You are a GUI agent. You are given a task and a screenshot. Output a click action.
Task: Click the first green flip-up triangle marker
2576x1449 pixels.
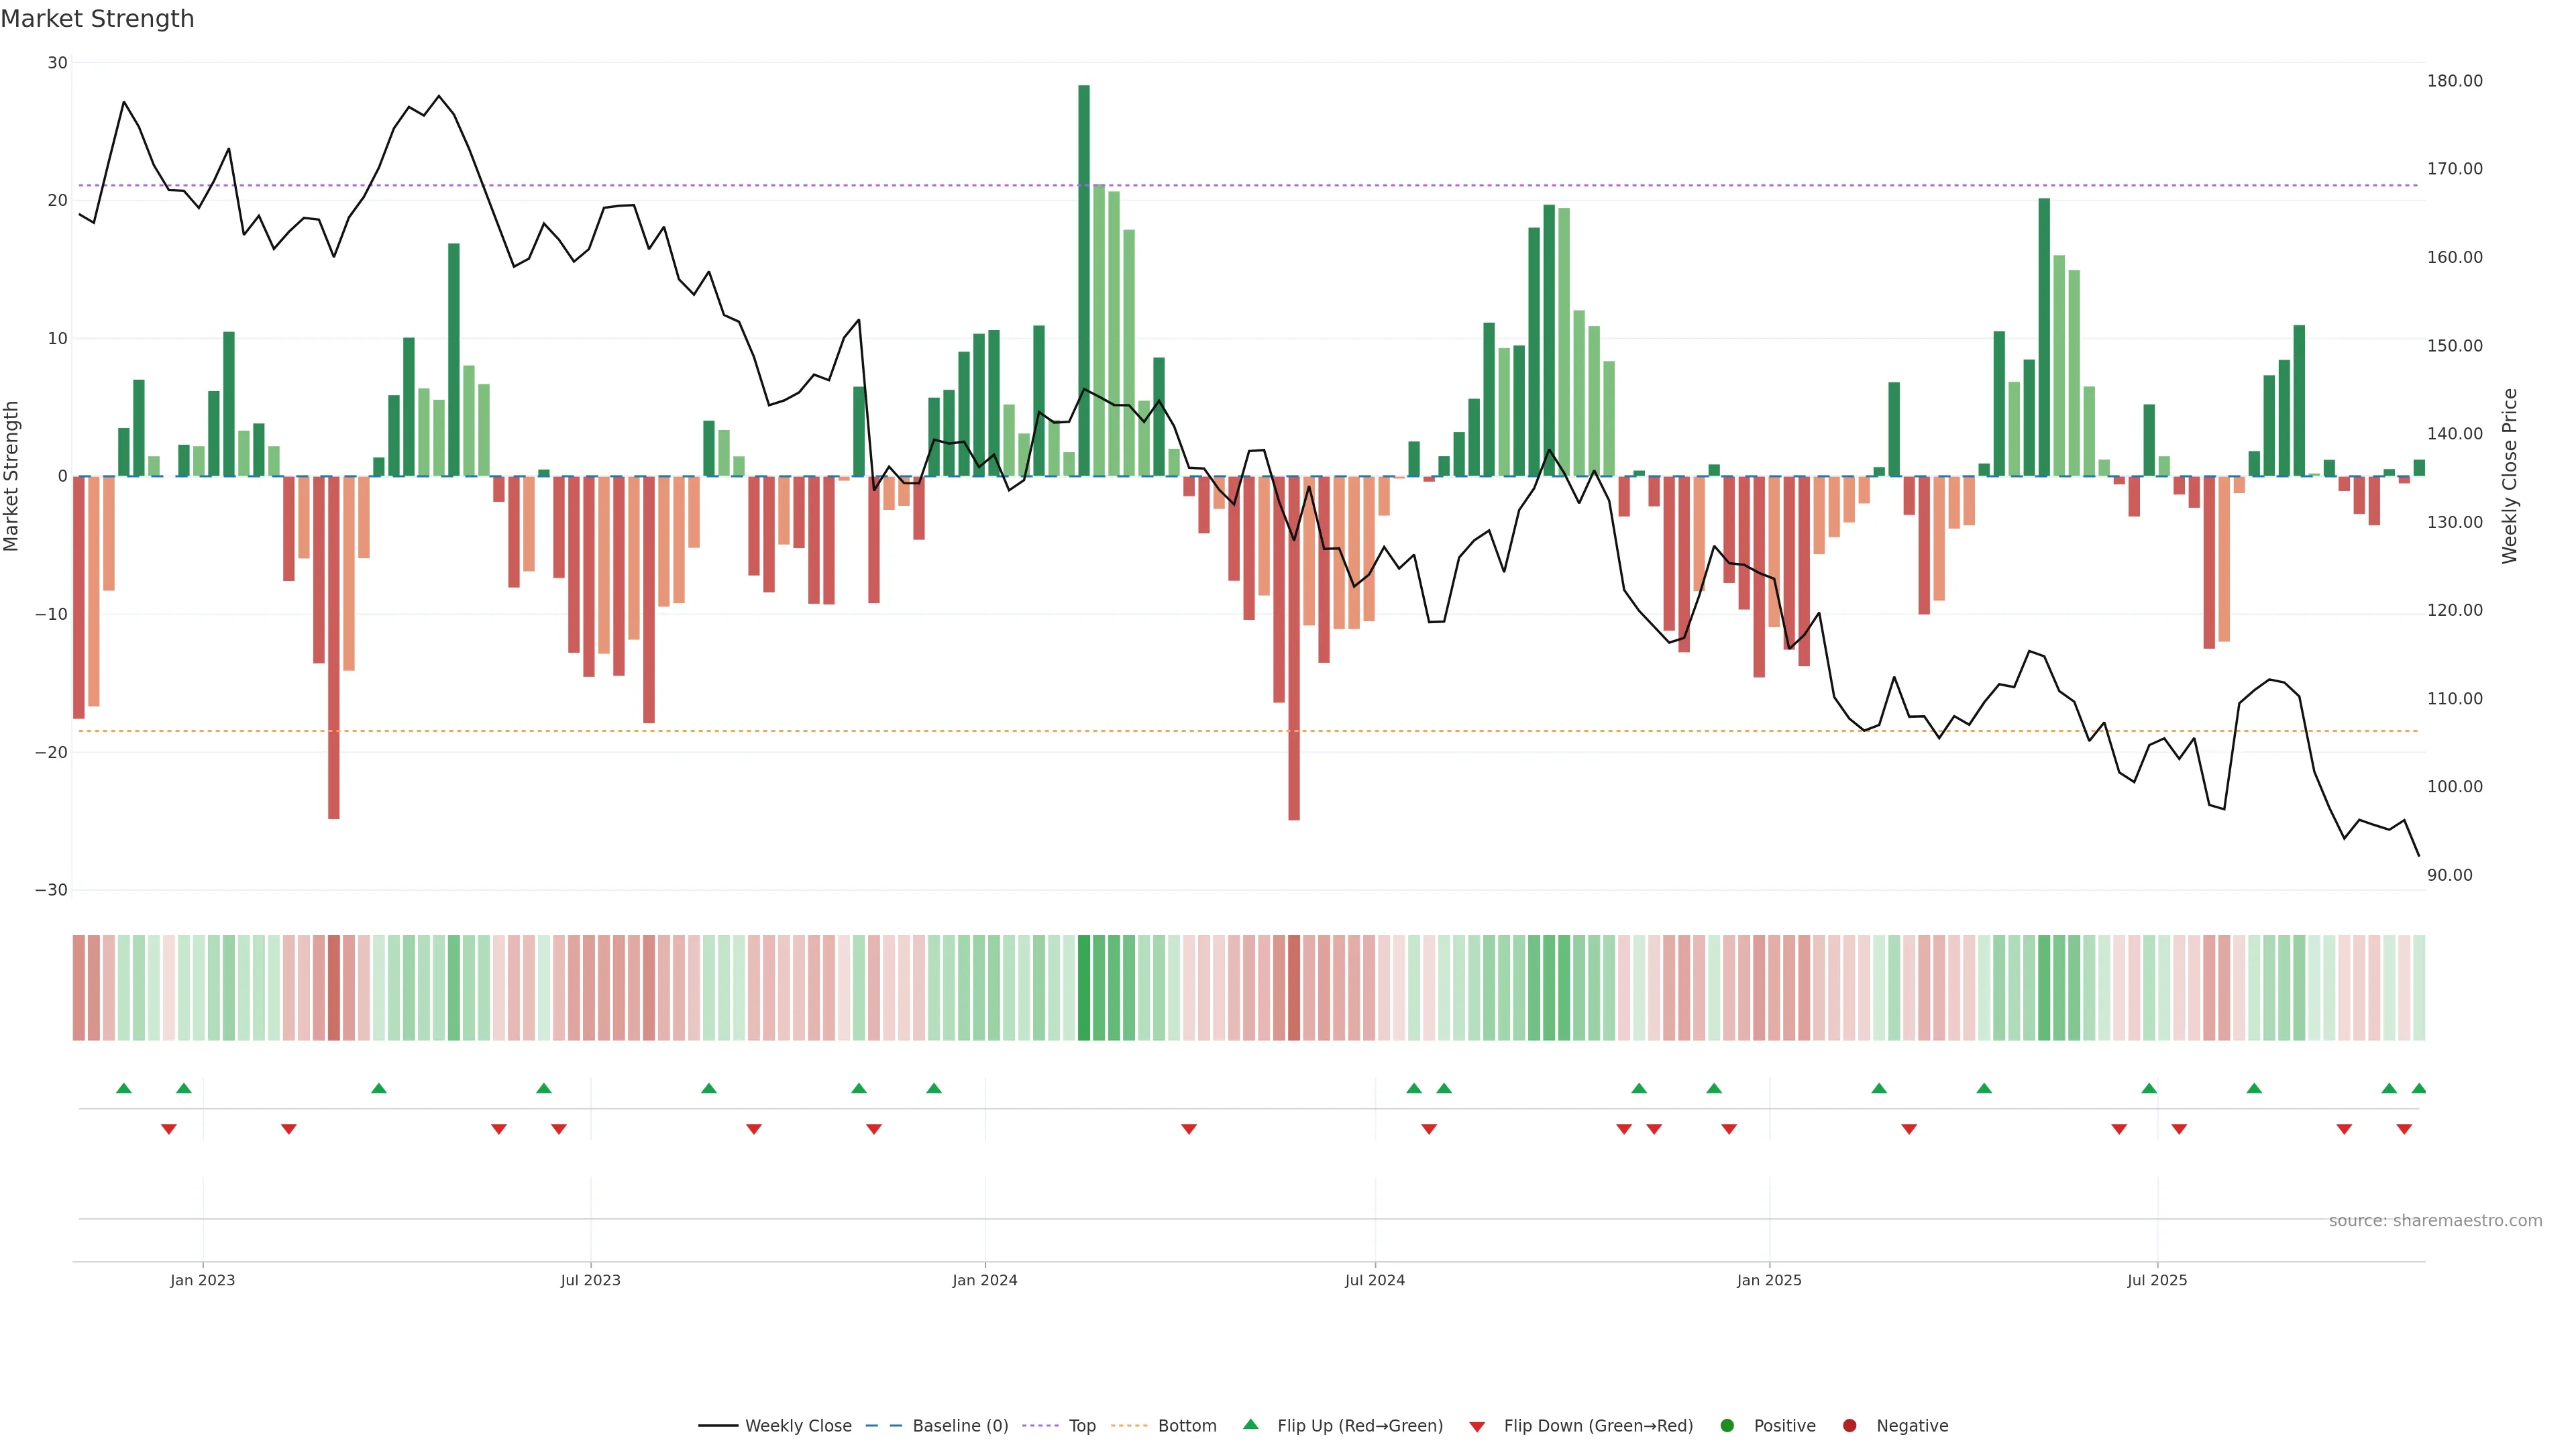[124, 1088]
